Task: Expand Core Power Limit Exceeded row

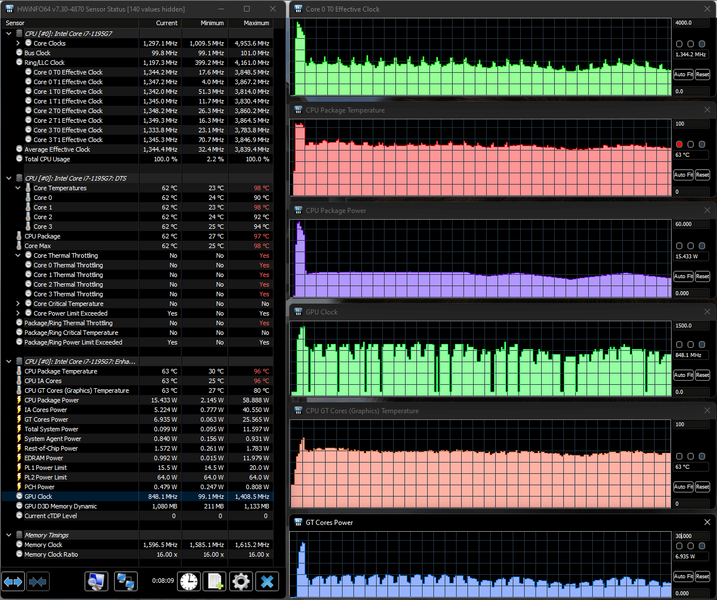Action: 18,313
